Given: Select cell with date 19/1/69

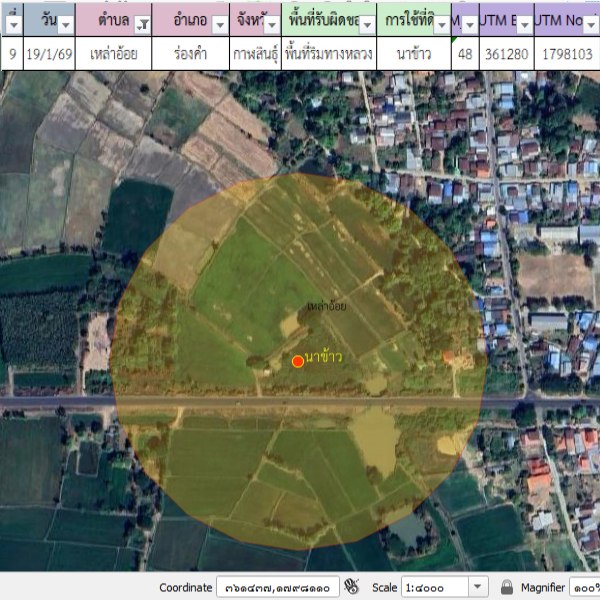Looking at the screenshot, I should [x=49, y=54].
